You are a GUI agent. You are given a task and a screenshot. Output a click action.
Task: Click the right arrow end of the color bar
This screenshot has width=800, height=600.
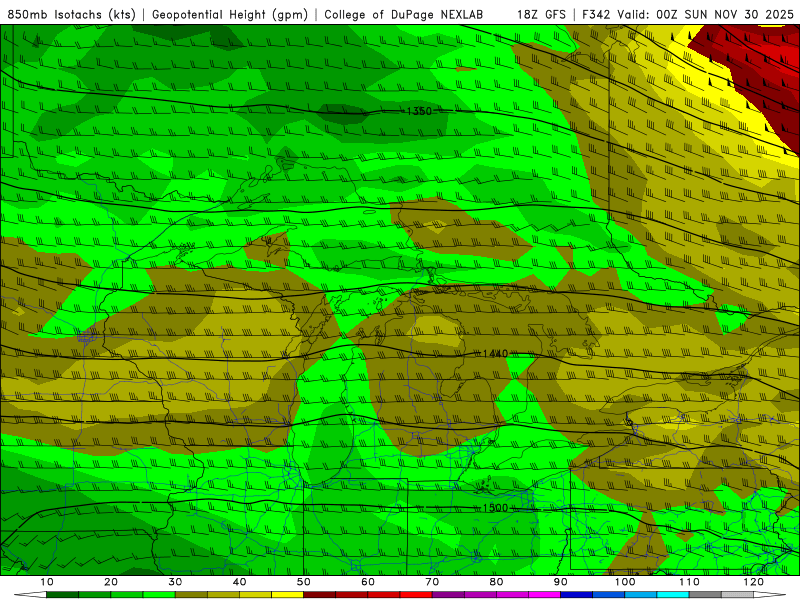pyautogui.click(x=770, y=595)
